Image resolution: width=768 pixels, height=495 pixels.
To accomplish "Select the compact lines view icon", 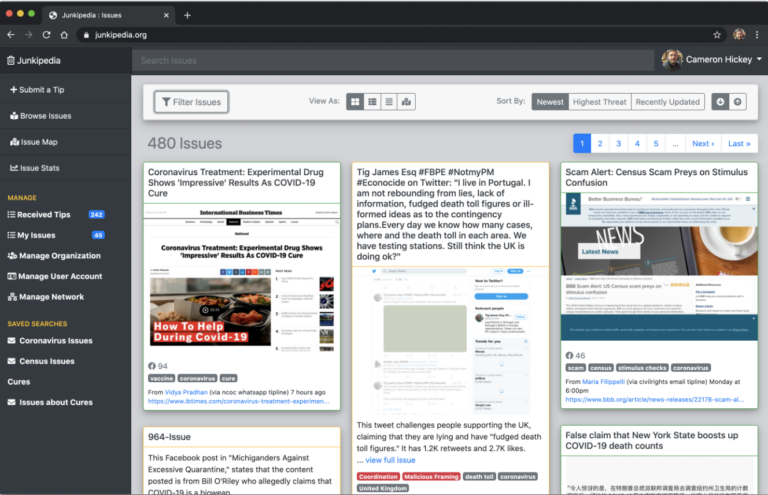I will click(x=389, y=102).
